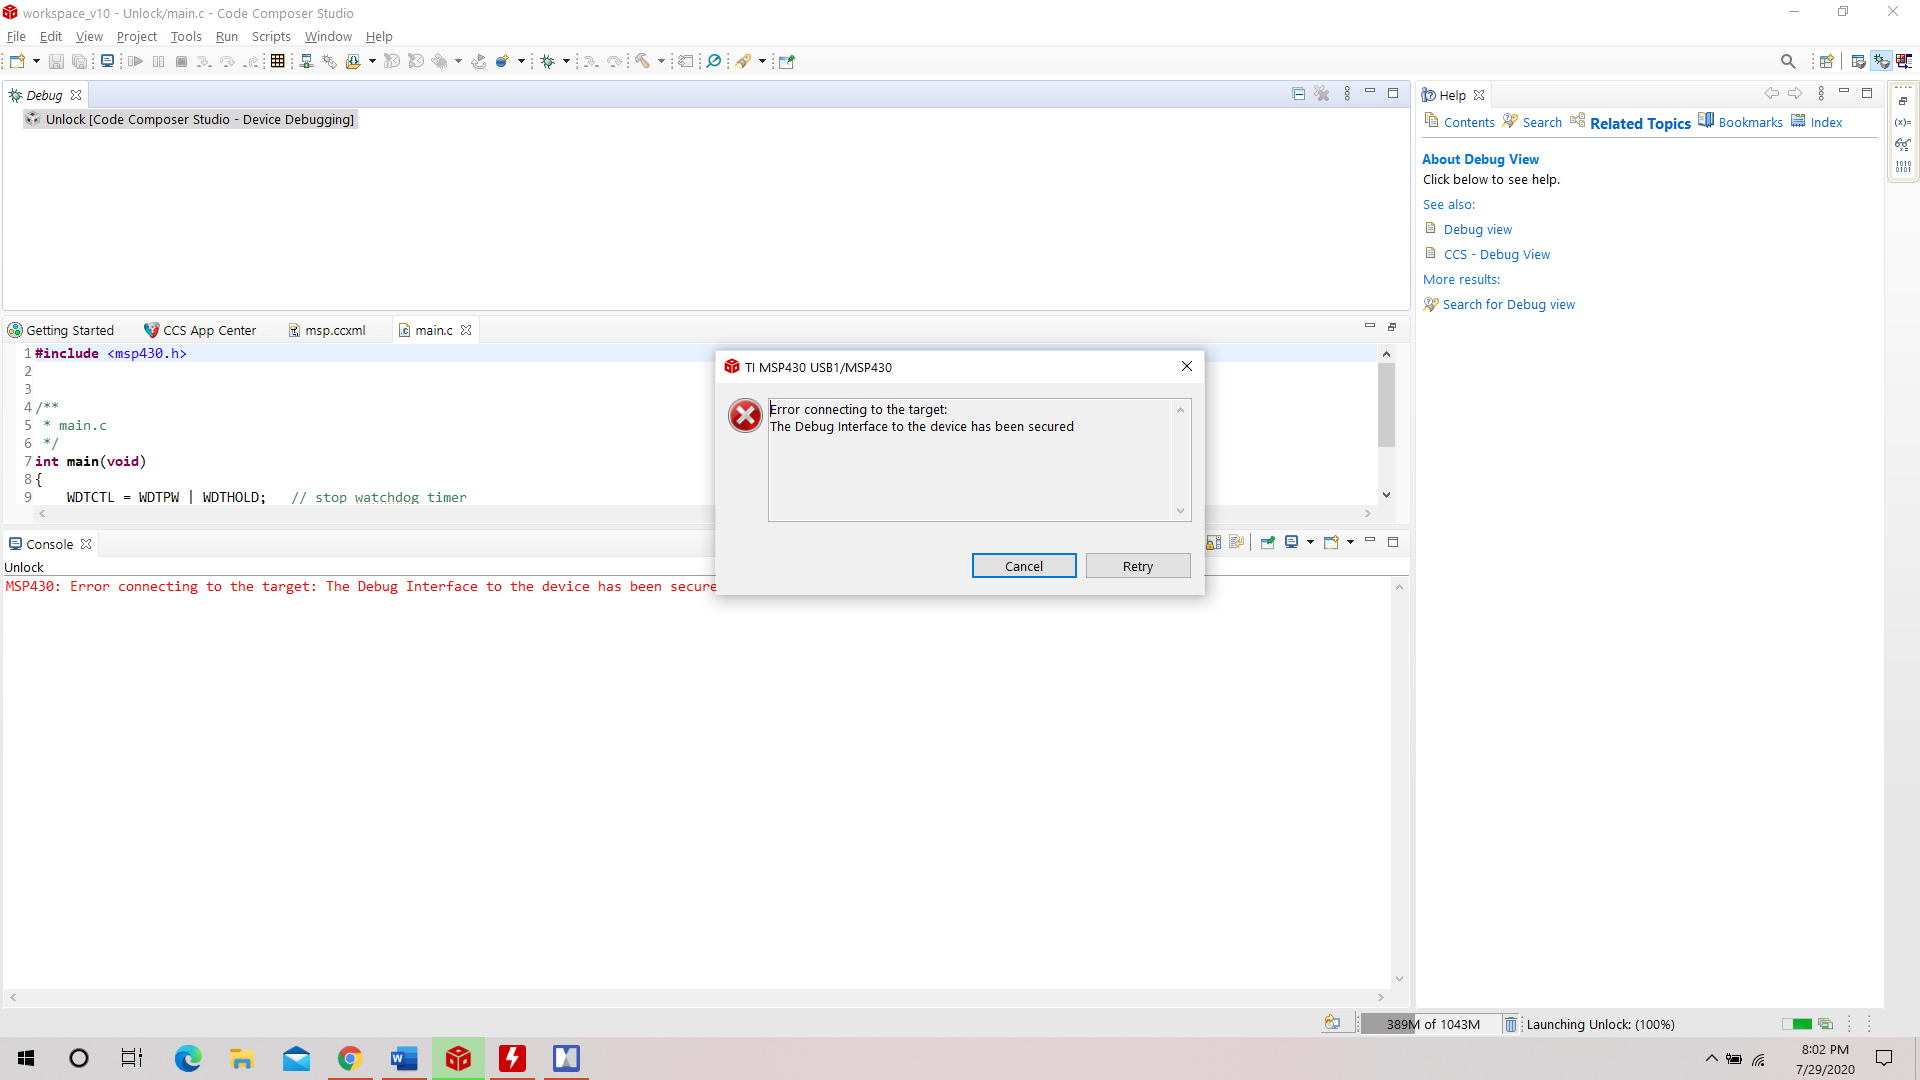This screenshot has width=1920, height=1080.
Task: Open Code Composer Studio in taskbar
Action: [458, 1058]
